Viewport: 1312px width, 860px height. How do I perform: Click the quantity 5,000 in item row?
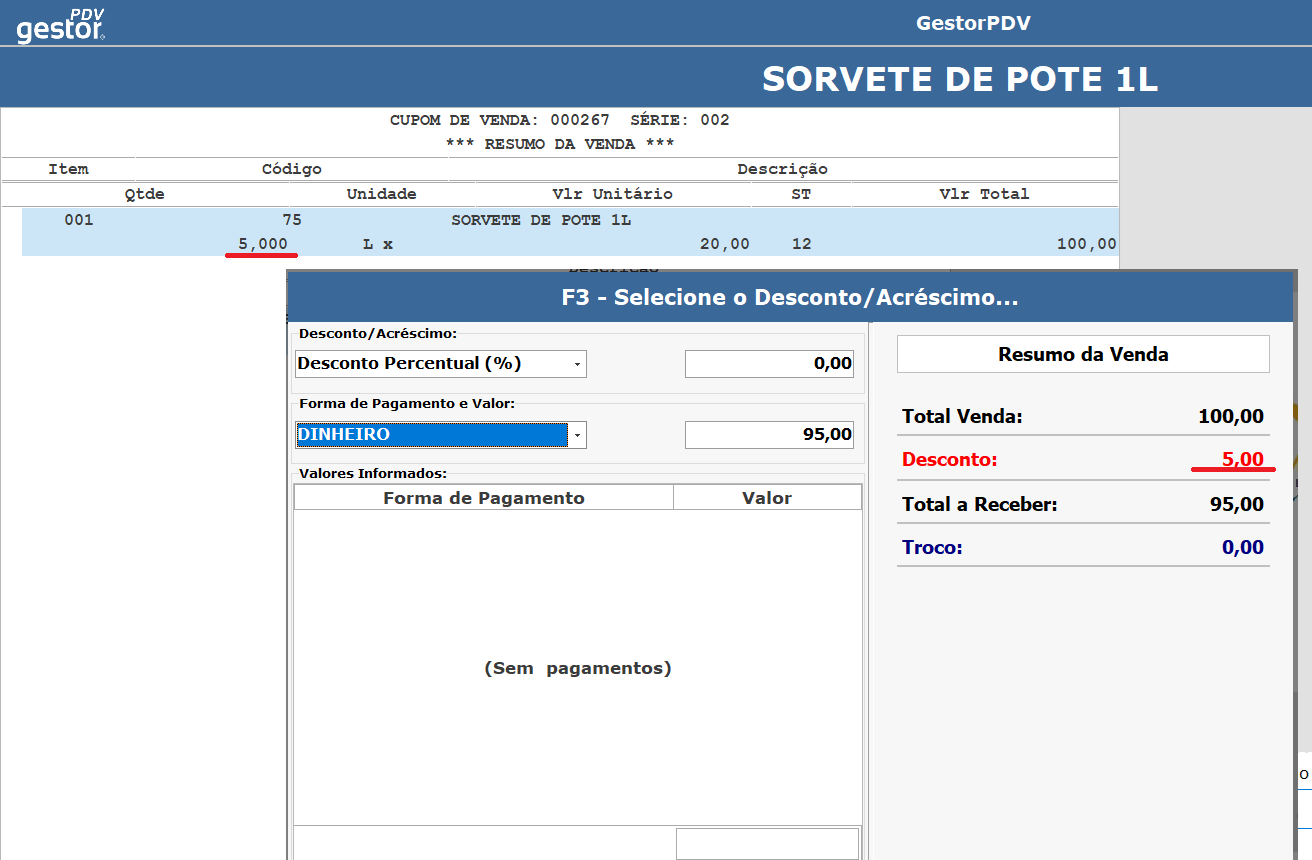[262, 244]
